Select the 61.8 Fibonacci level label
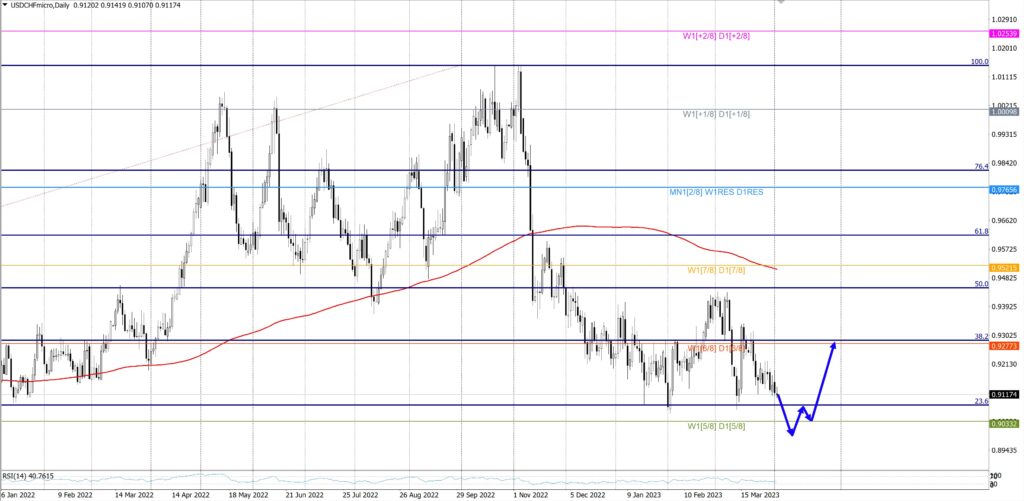Image resolution: width=1024 pixels, height=501 pixels. click(x=981, y=231)
